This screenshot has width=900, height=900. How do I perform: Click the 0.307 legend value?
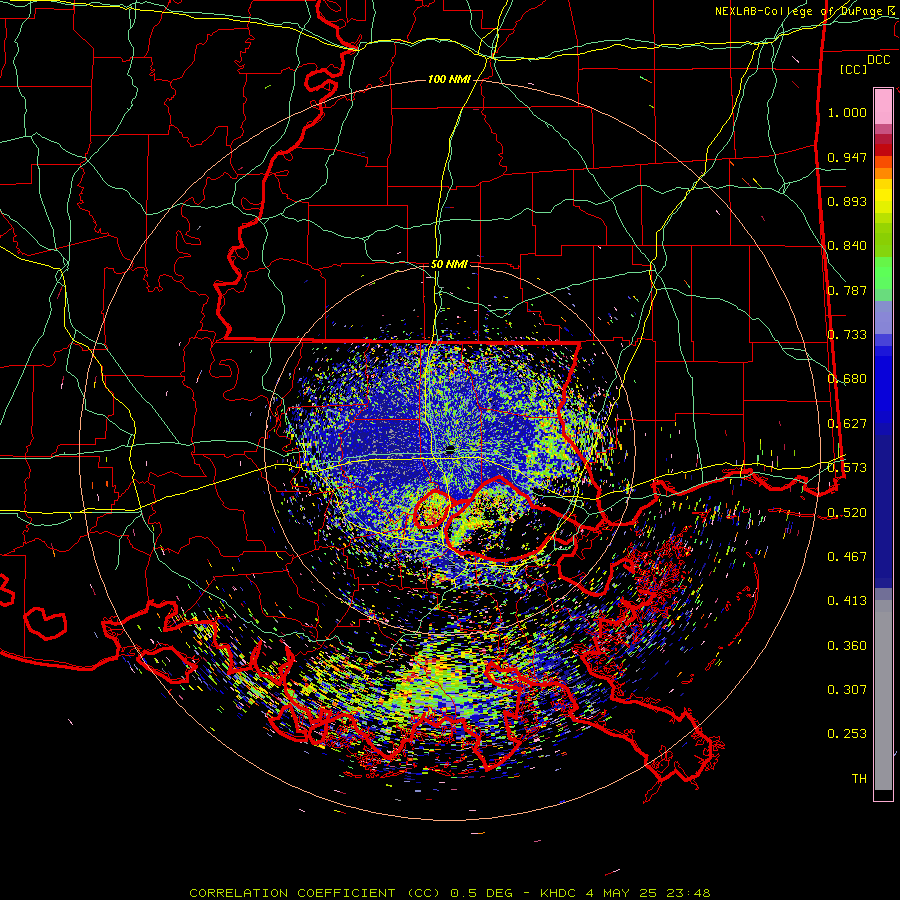[x=847, y=690]
